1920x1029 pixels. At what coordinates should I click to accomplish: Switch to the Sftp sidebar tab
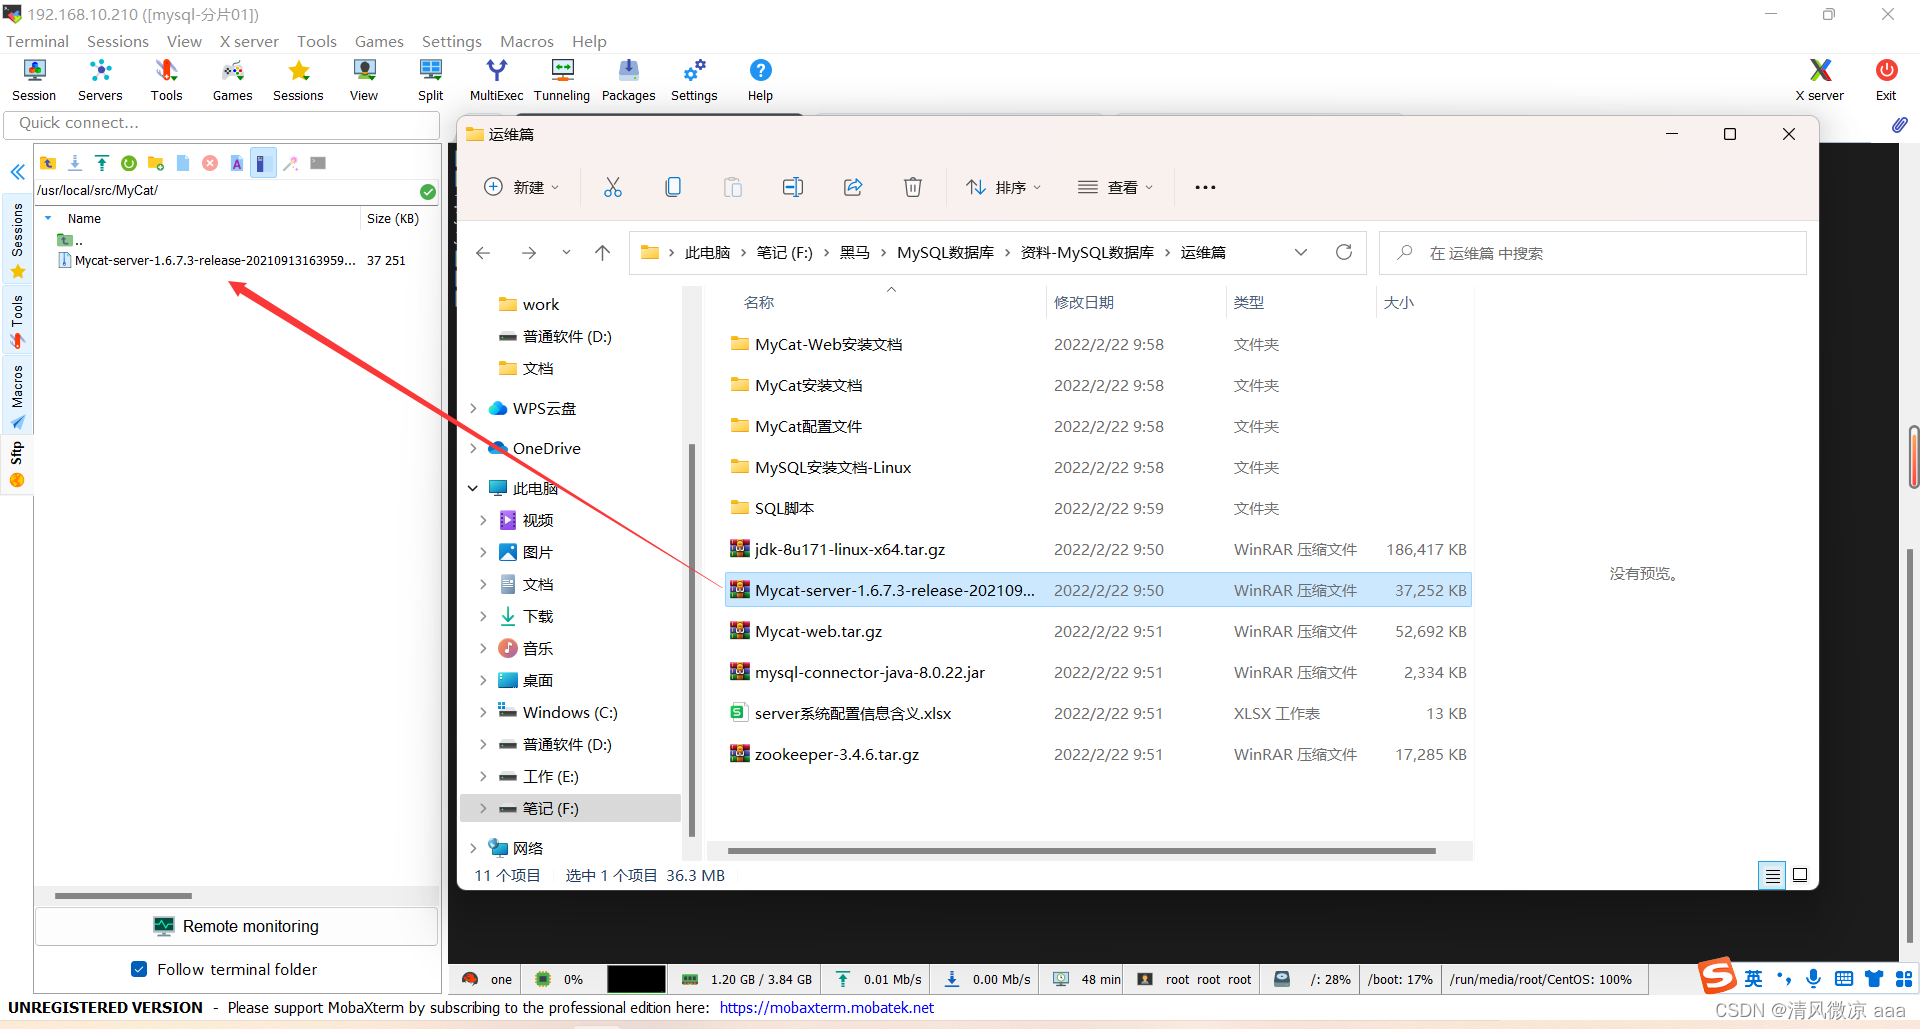(x=17, y=464)
